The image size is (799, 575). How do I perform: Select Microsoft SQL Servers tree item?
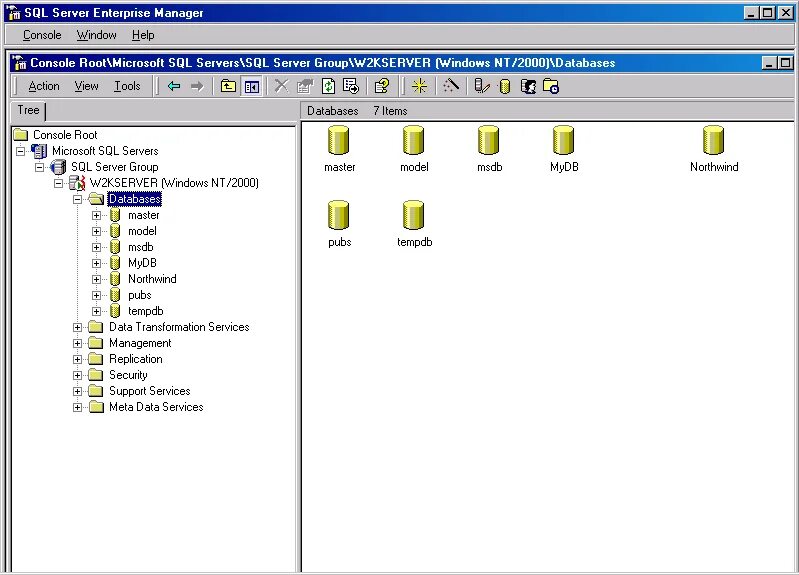[x=105, y=151]
